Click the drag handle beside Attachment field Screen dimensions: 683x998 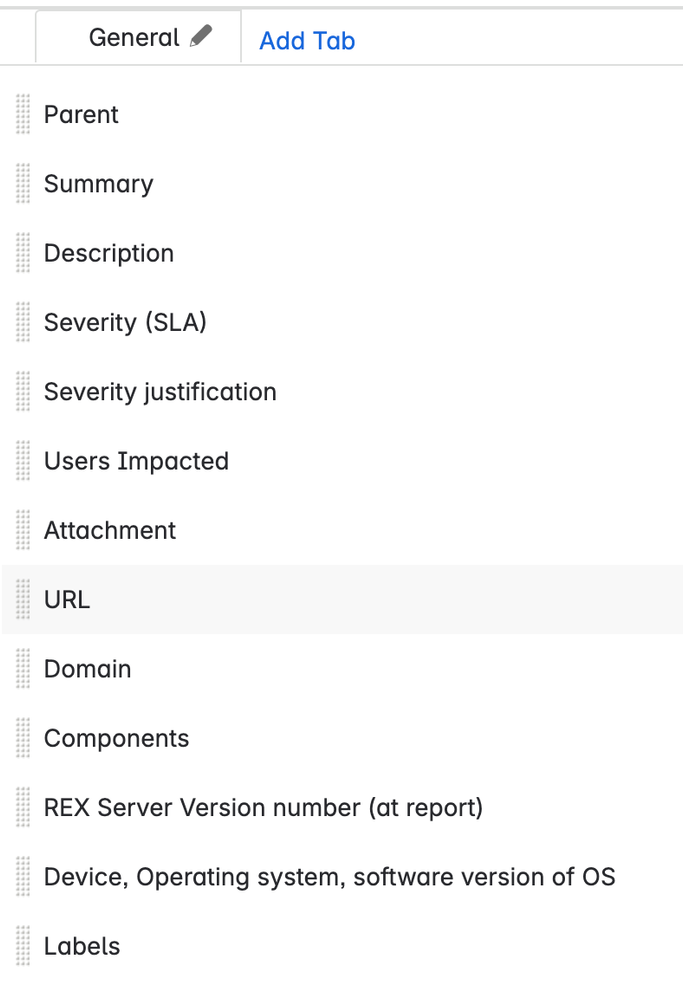[21, 531]
